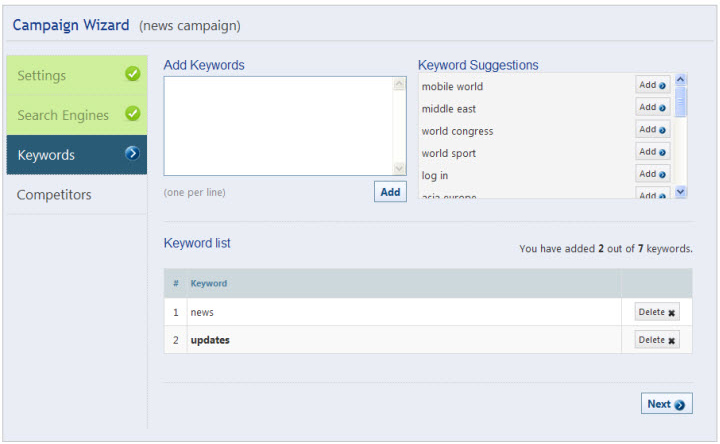Image resolution: width=720 pixels, height=444 pixels.
Task: Open the Competitors wizard step
Action: 54,194
